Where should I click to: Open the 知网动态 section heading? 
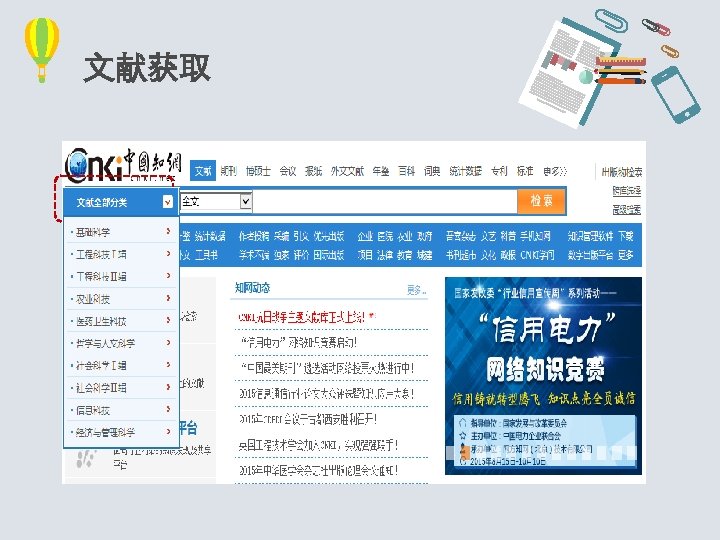pyautogui.click(x=253, y=288)
